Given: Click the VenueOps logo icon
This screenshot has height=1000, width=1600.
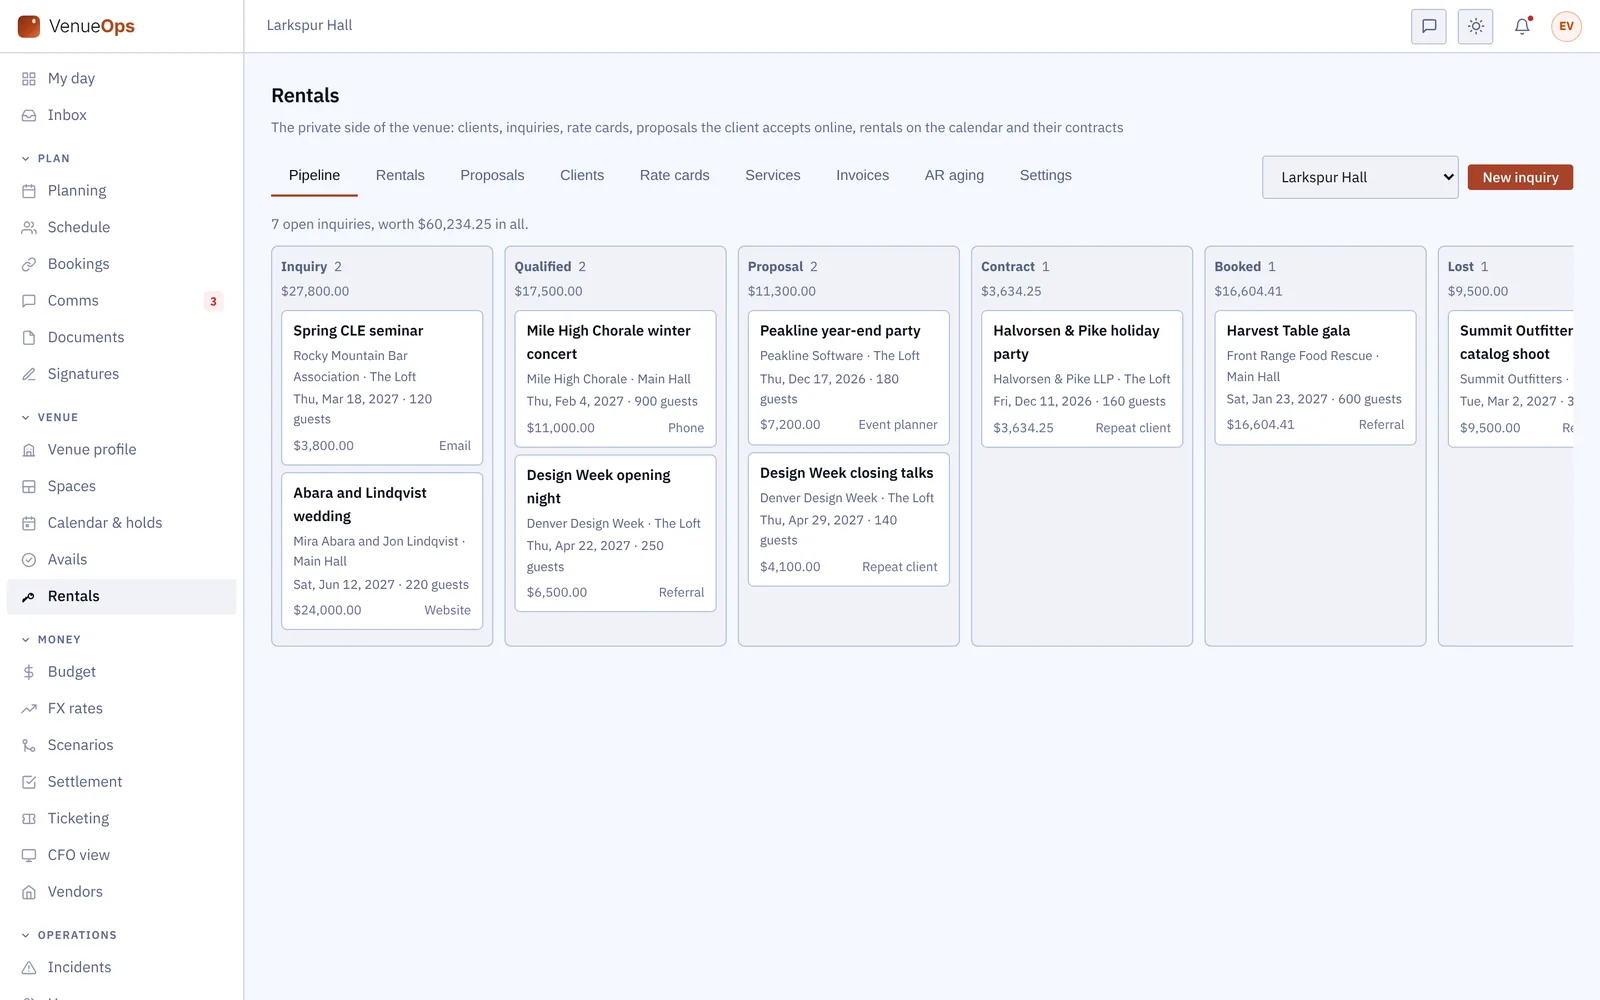Looking at the screenshot, I should pyautogui.click(x=29, y=26).
